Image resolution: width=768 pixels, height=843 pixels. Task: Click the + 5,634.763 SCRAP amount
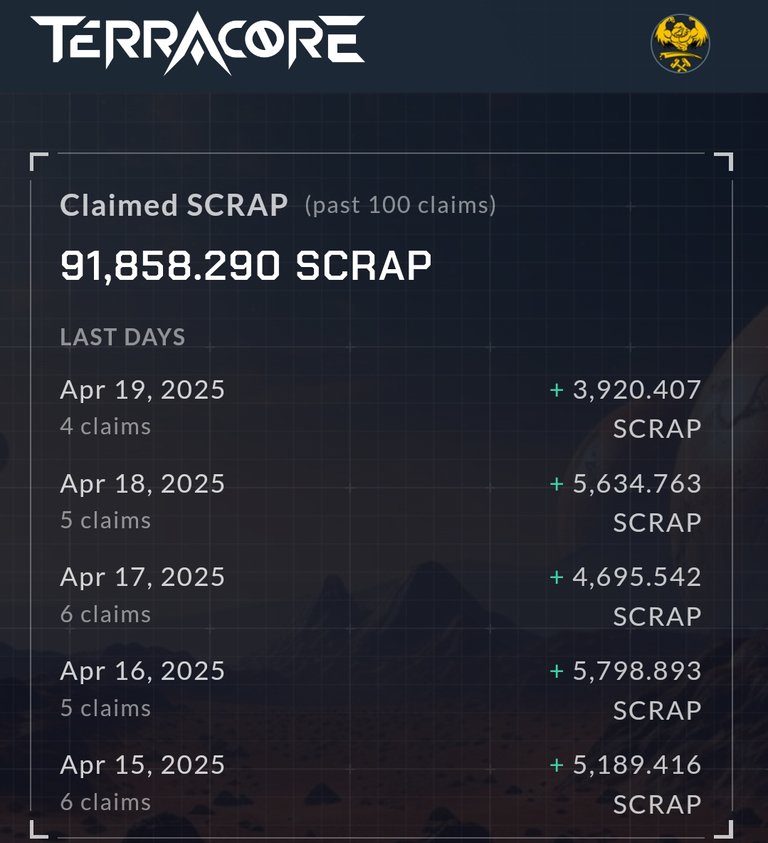tap(625, 503)
